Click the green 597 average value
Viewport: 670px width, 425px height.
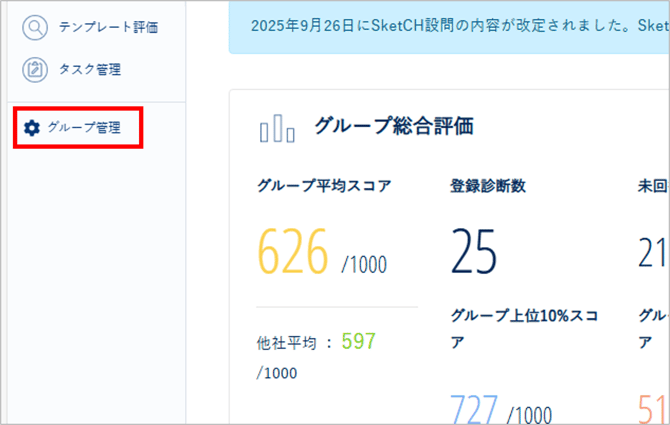coord(358,341)
